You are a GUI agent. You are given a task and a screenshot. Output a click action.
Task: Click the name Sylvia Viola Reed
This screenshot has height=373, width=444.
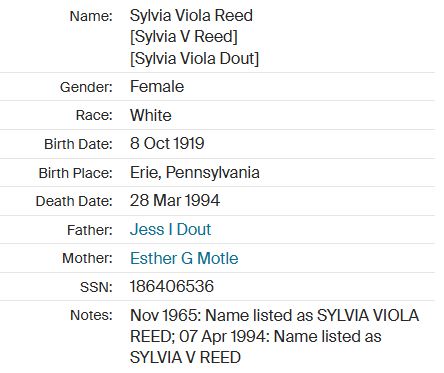click(x=191, y=15)
